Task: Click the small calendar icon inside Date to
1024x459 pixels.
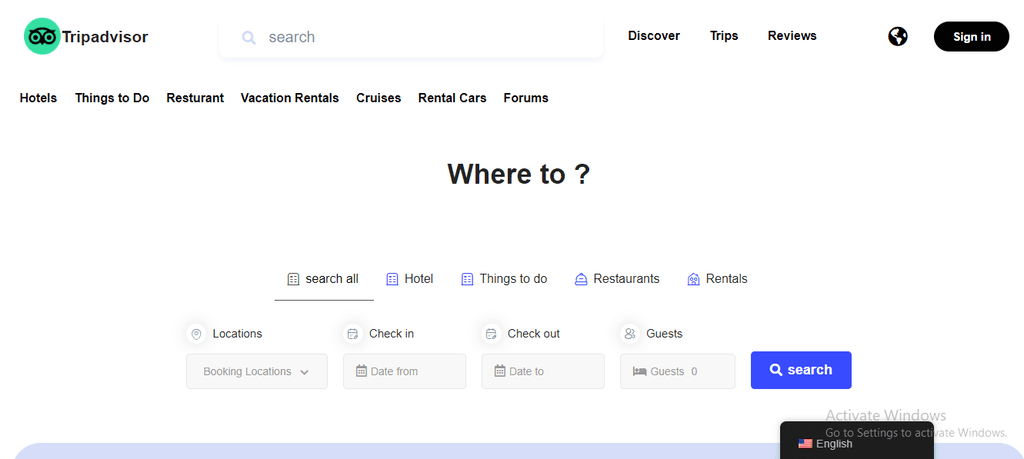Action: click(500, 371)
